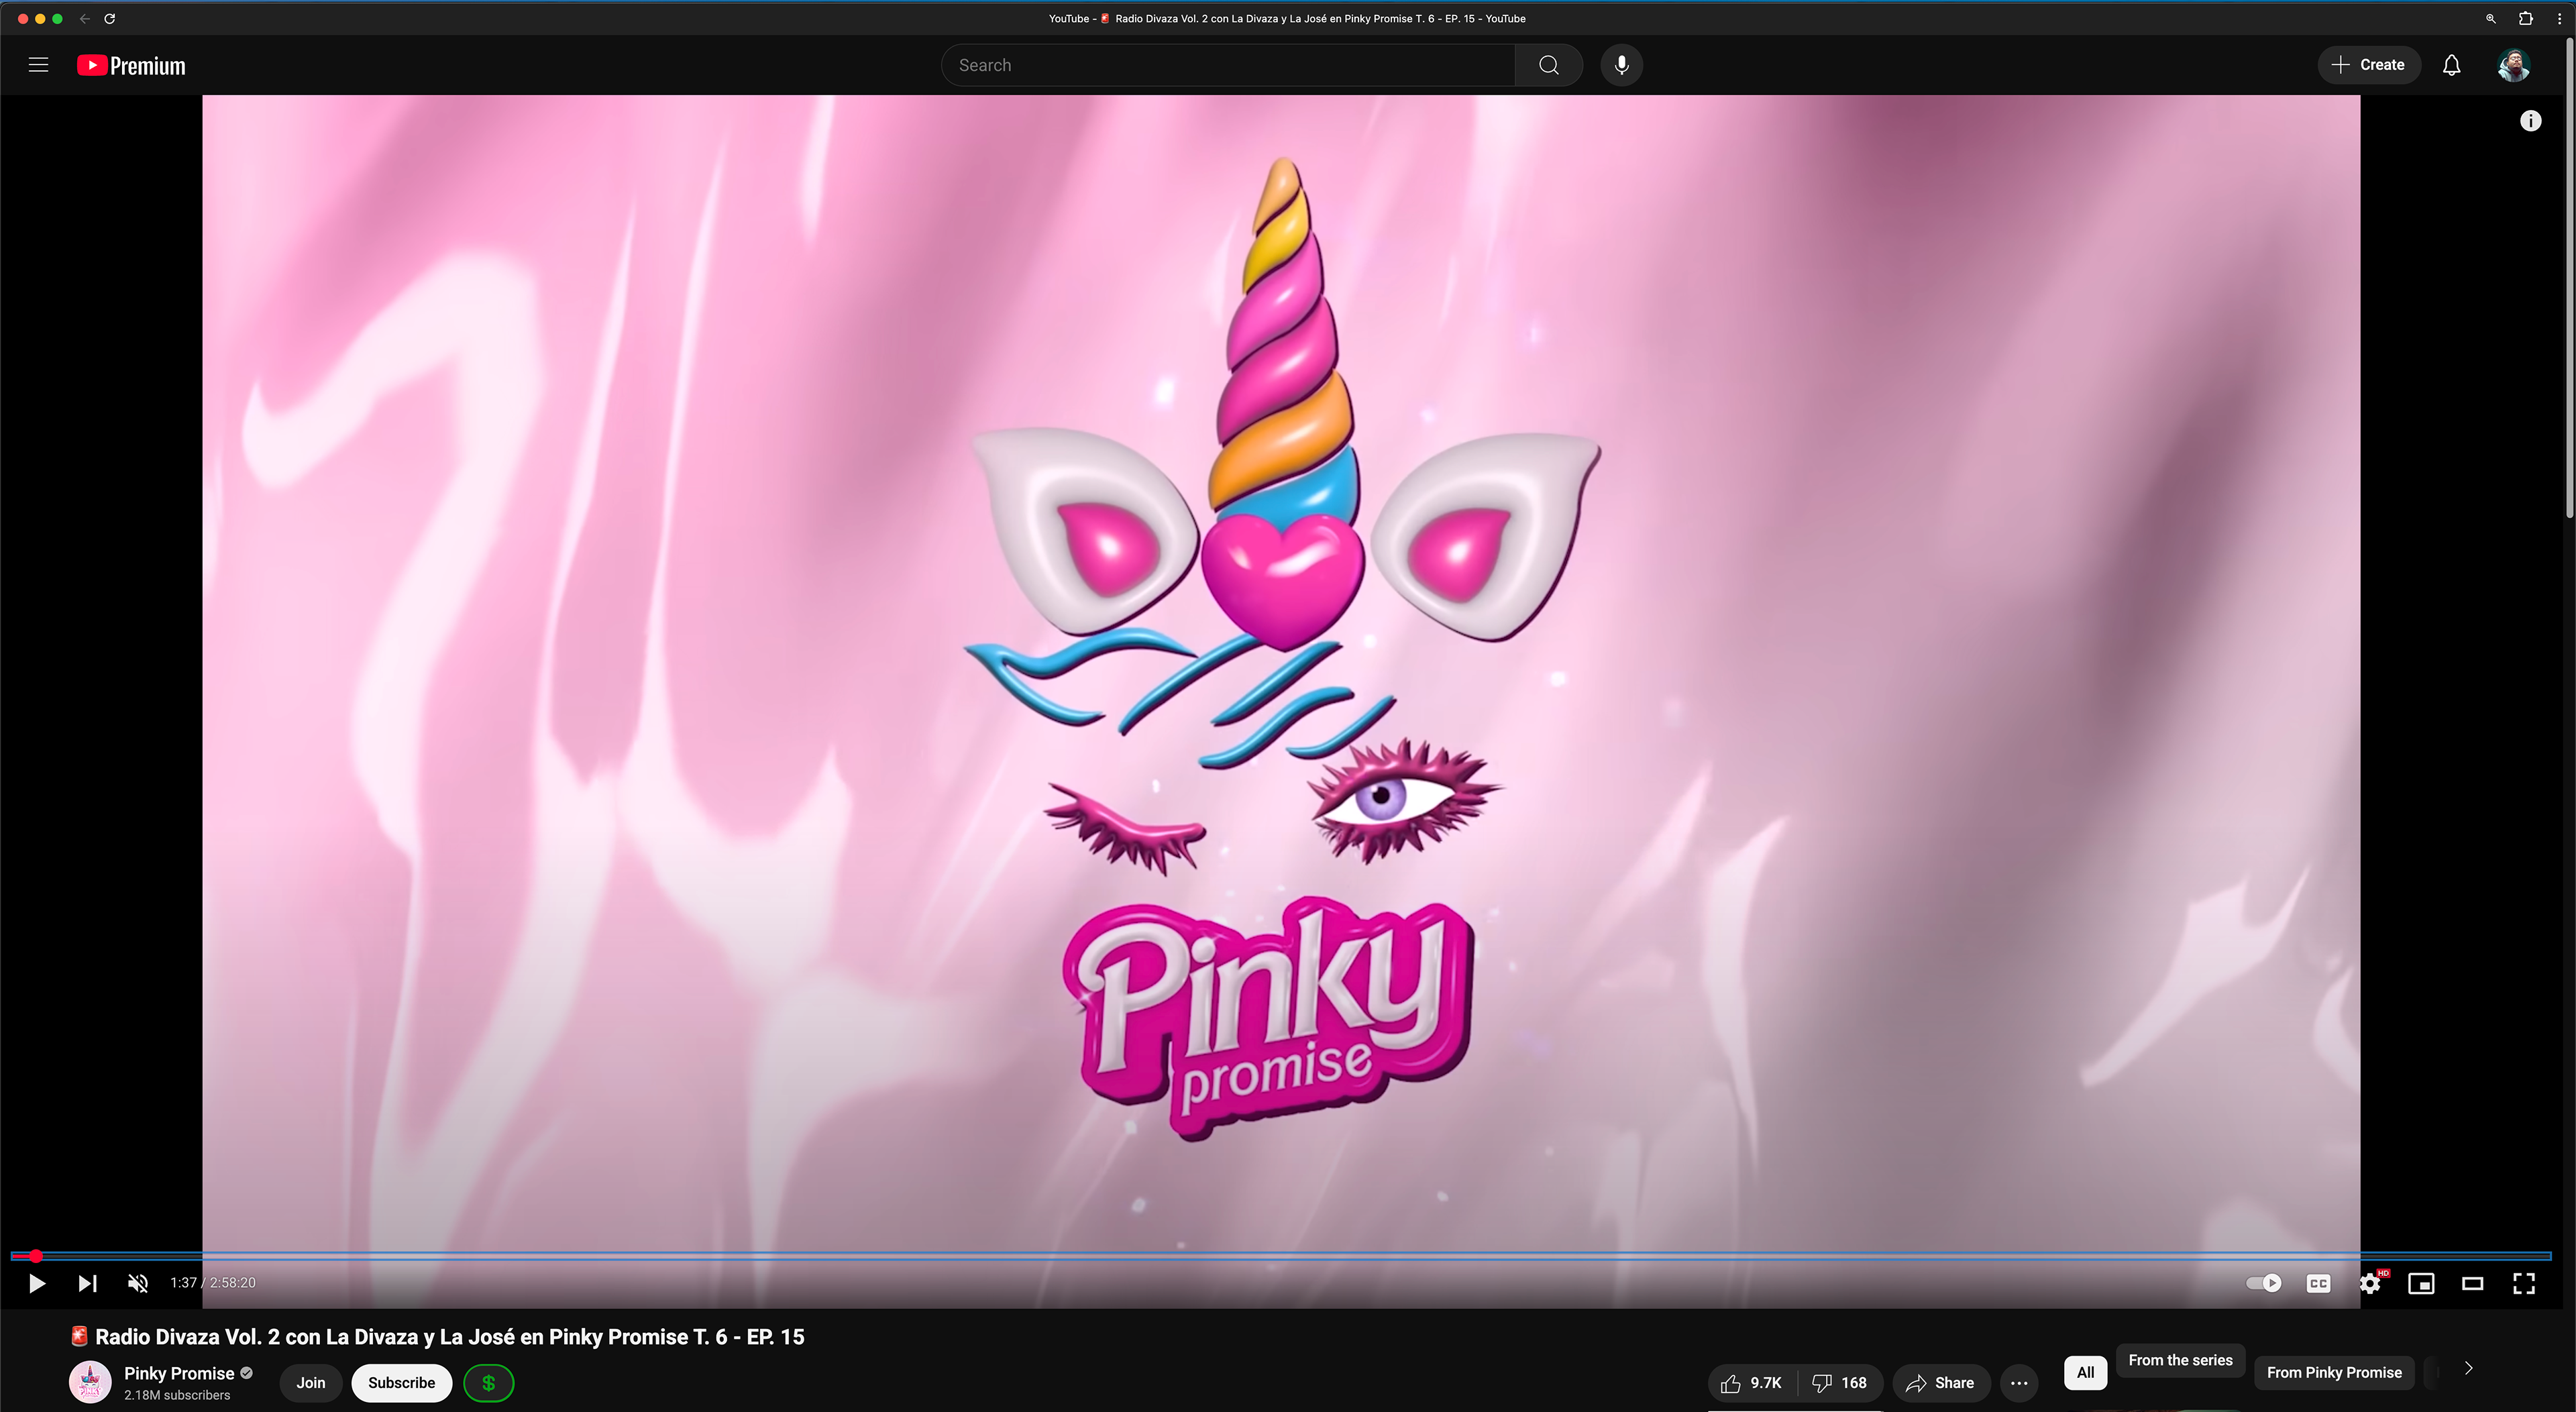Show video info card icon
The height and width of the screenshot is (1412, 2576).
(2530, 121)
